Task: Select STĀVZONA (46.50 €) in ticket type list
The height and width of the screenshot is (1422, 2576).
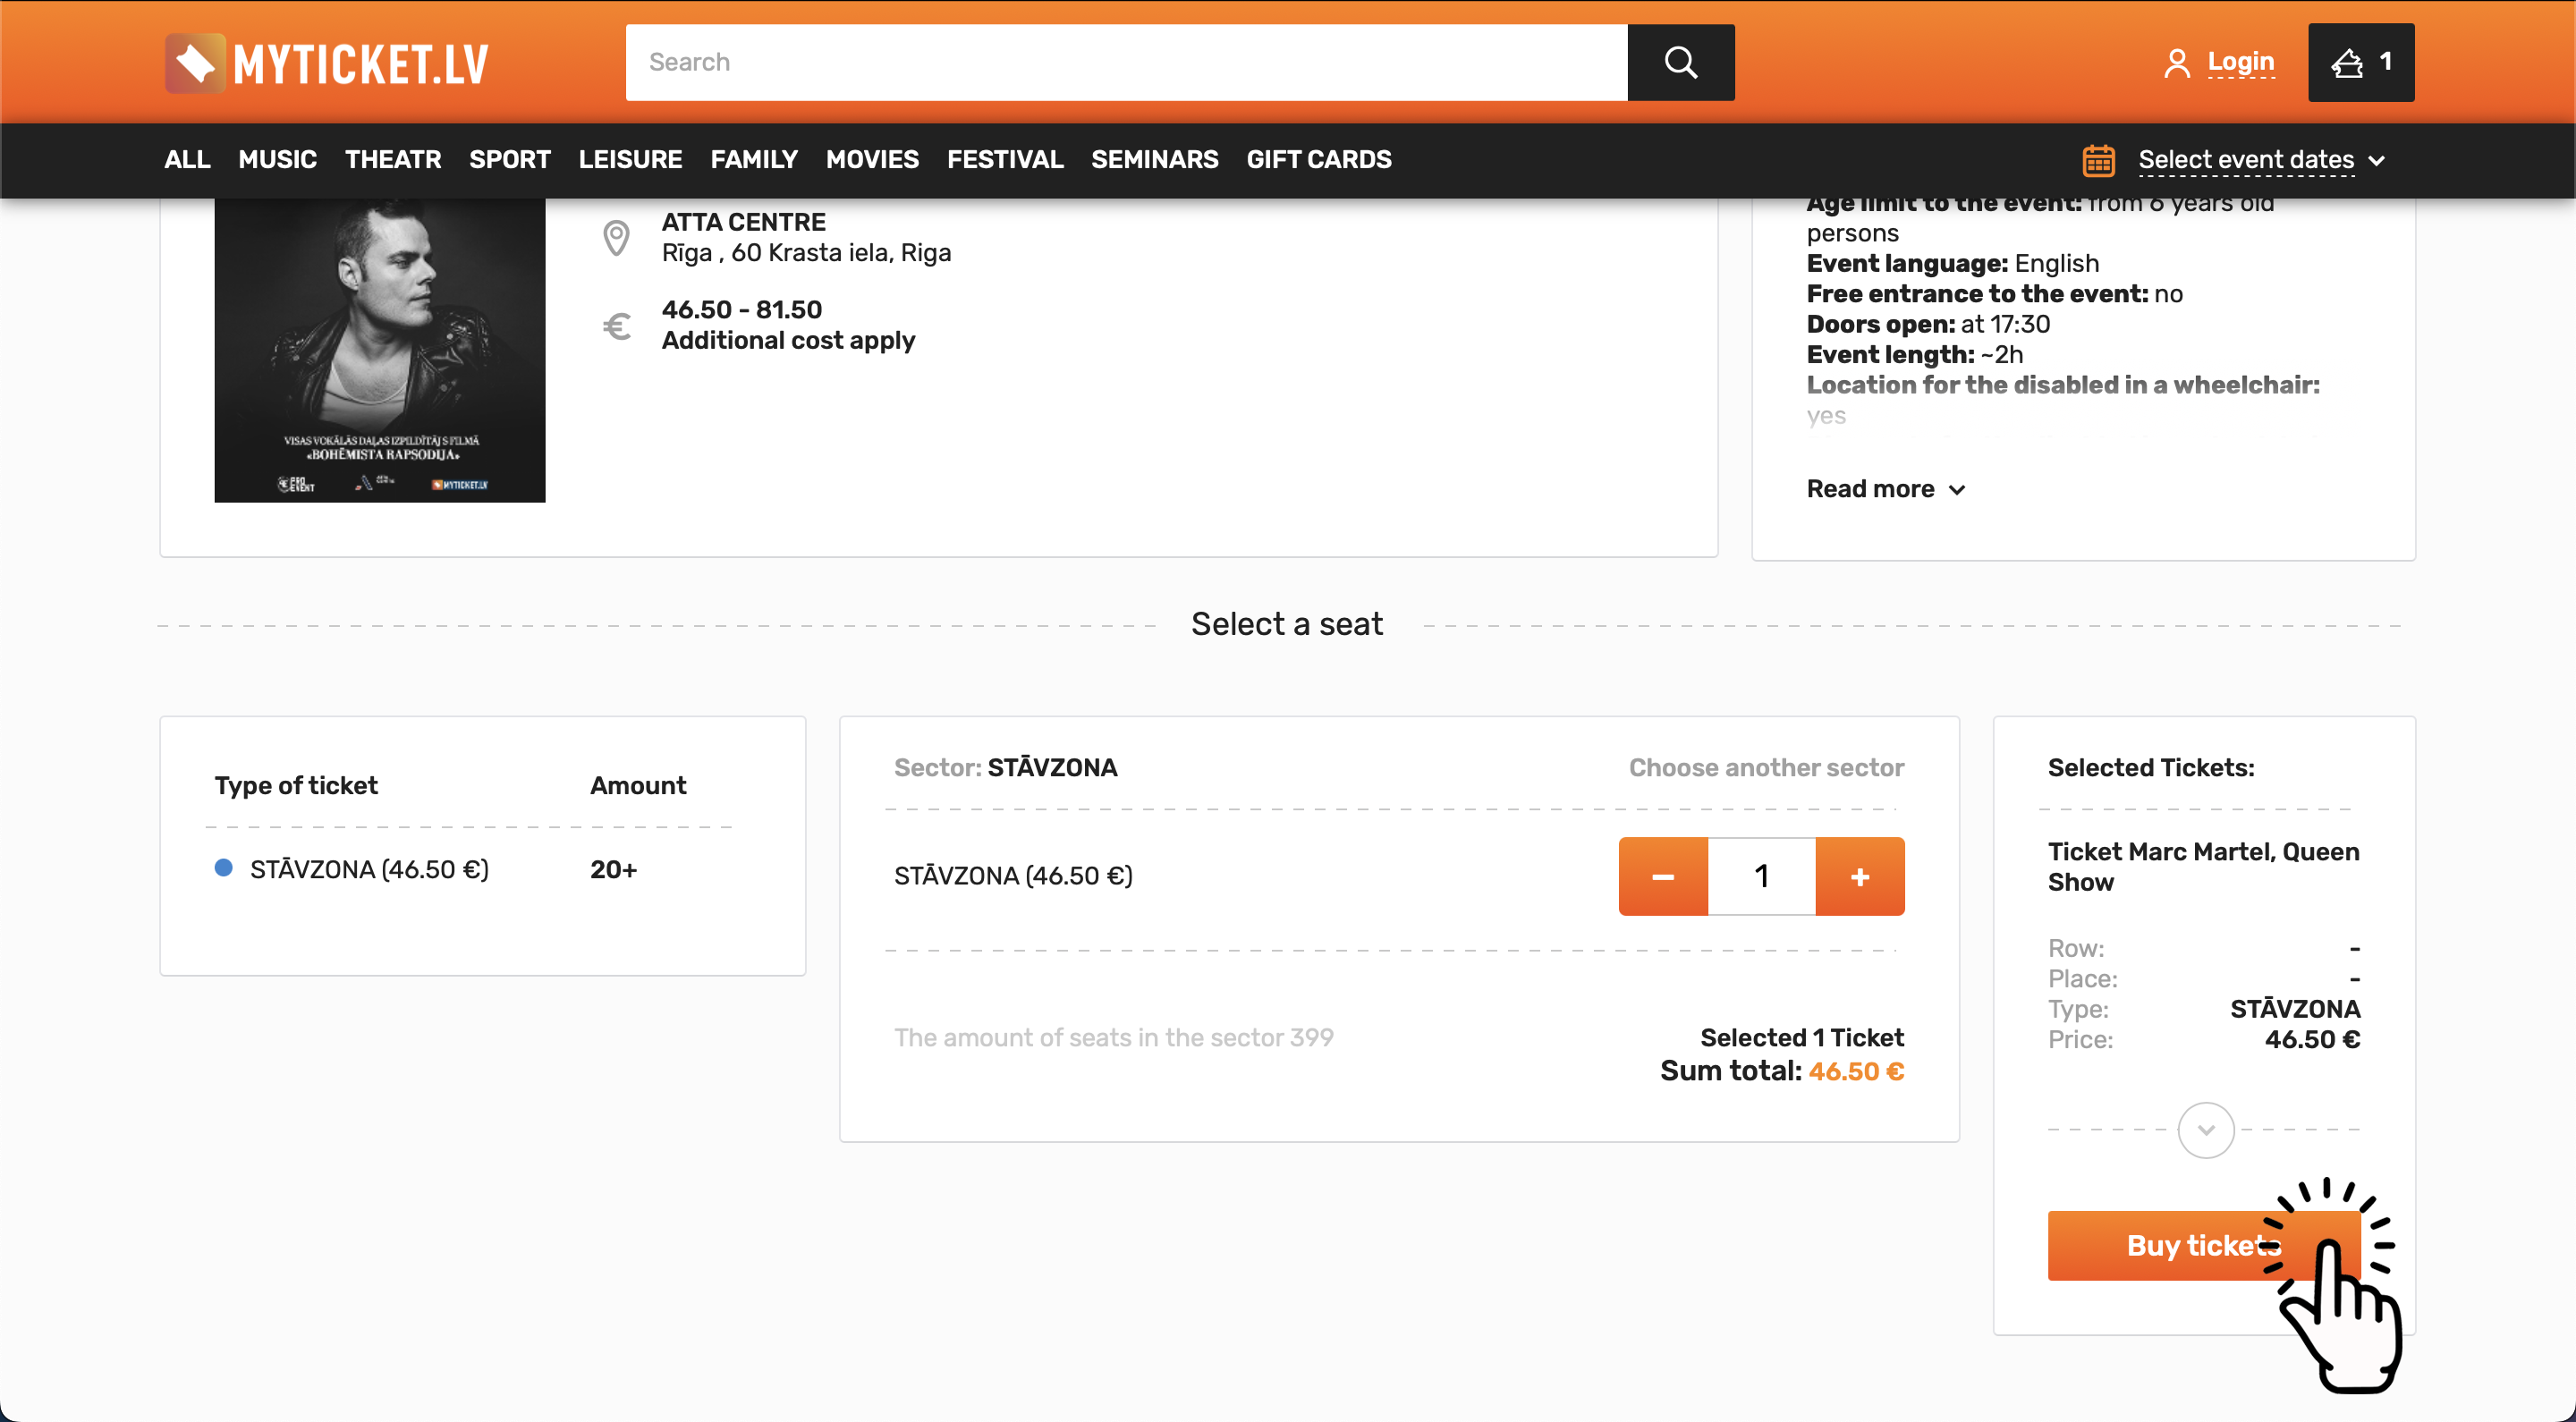Action: [x=369, y=869]
